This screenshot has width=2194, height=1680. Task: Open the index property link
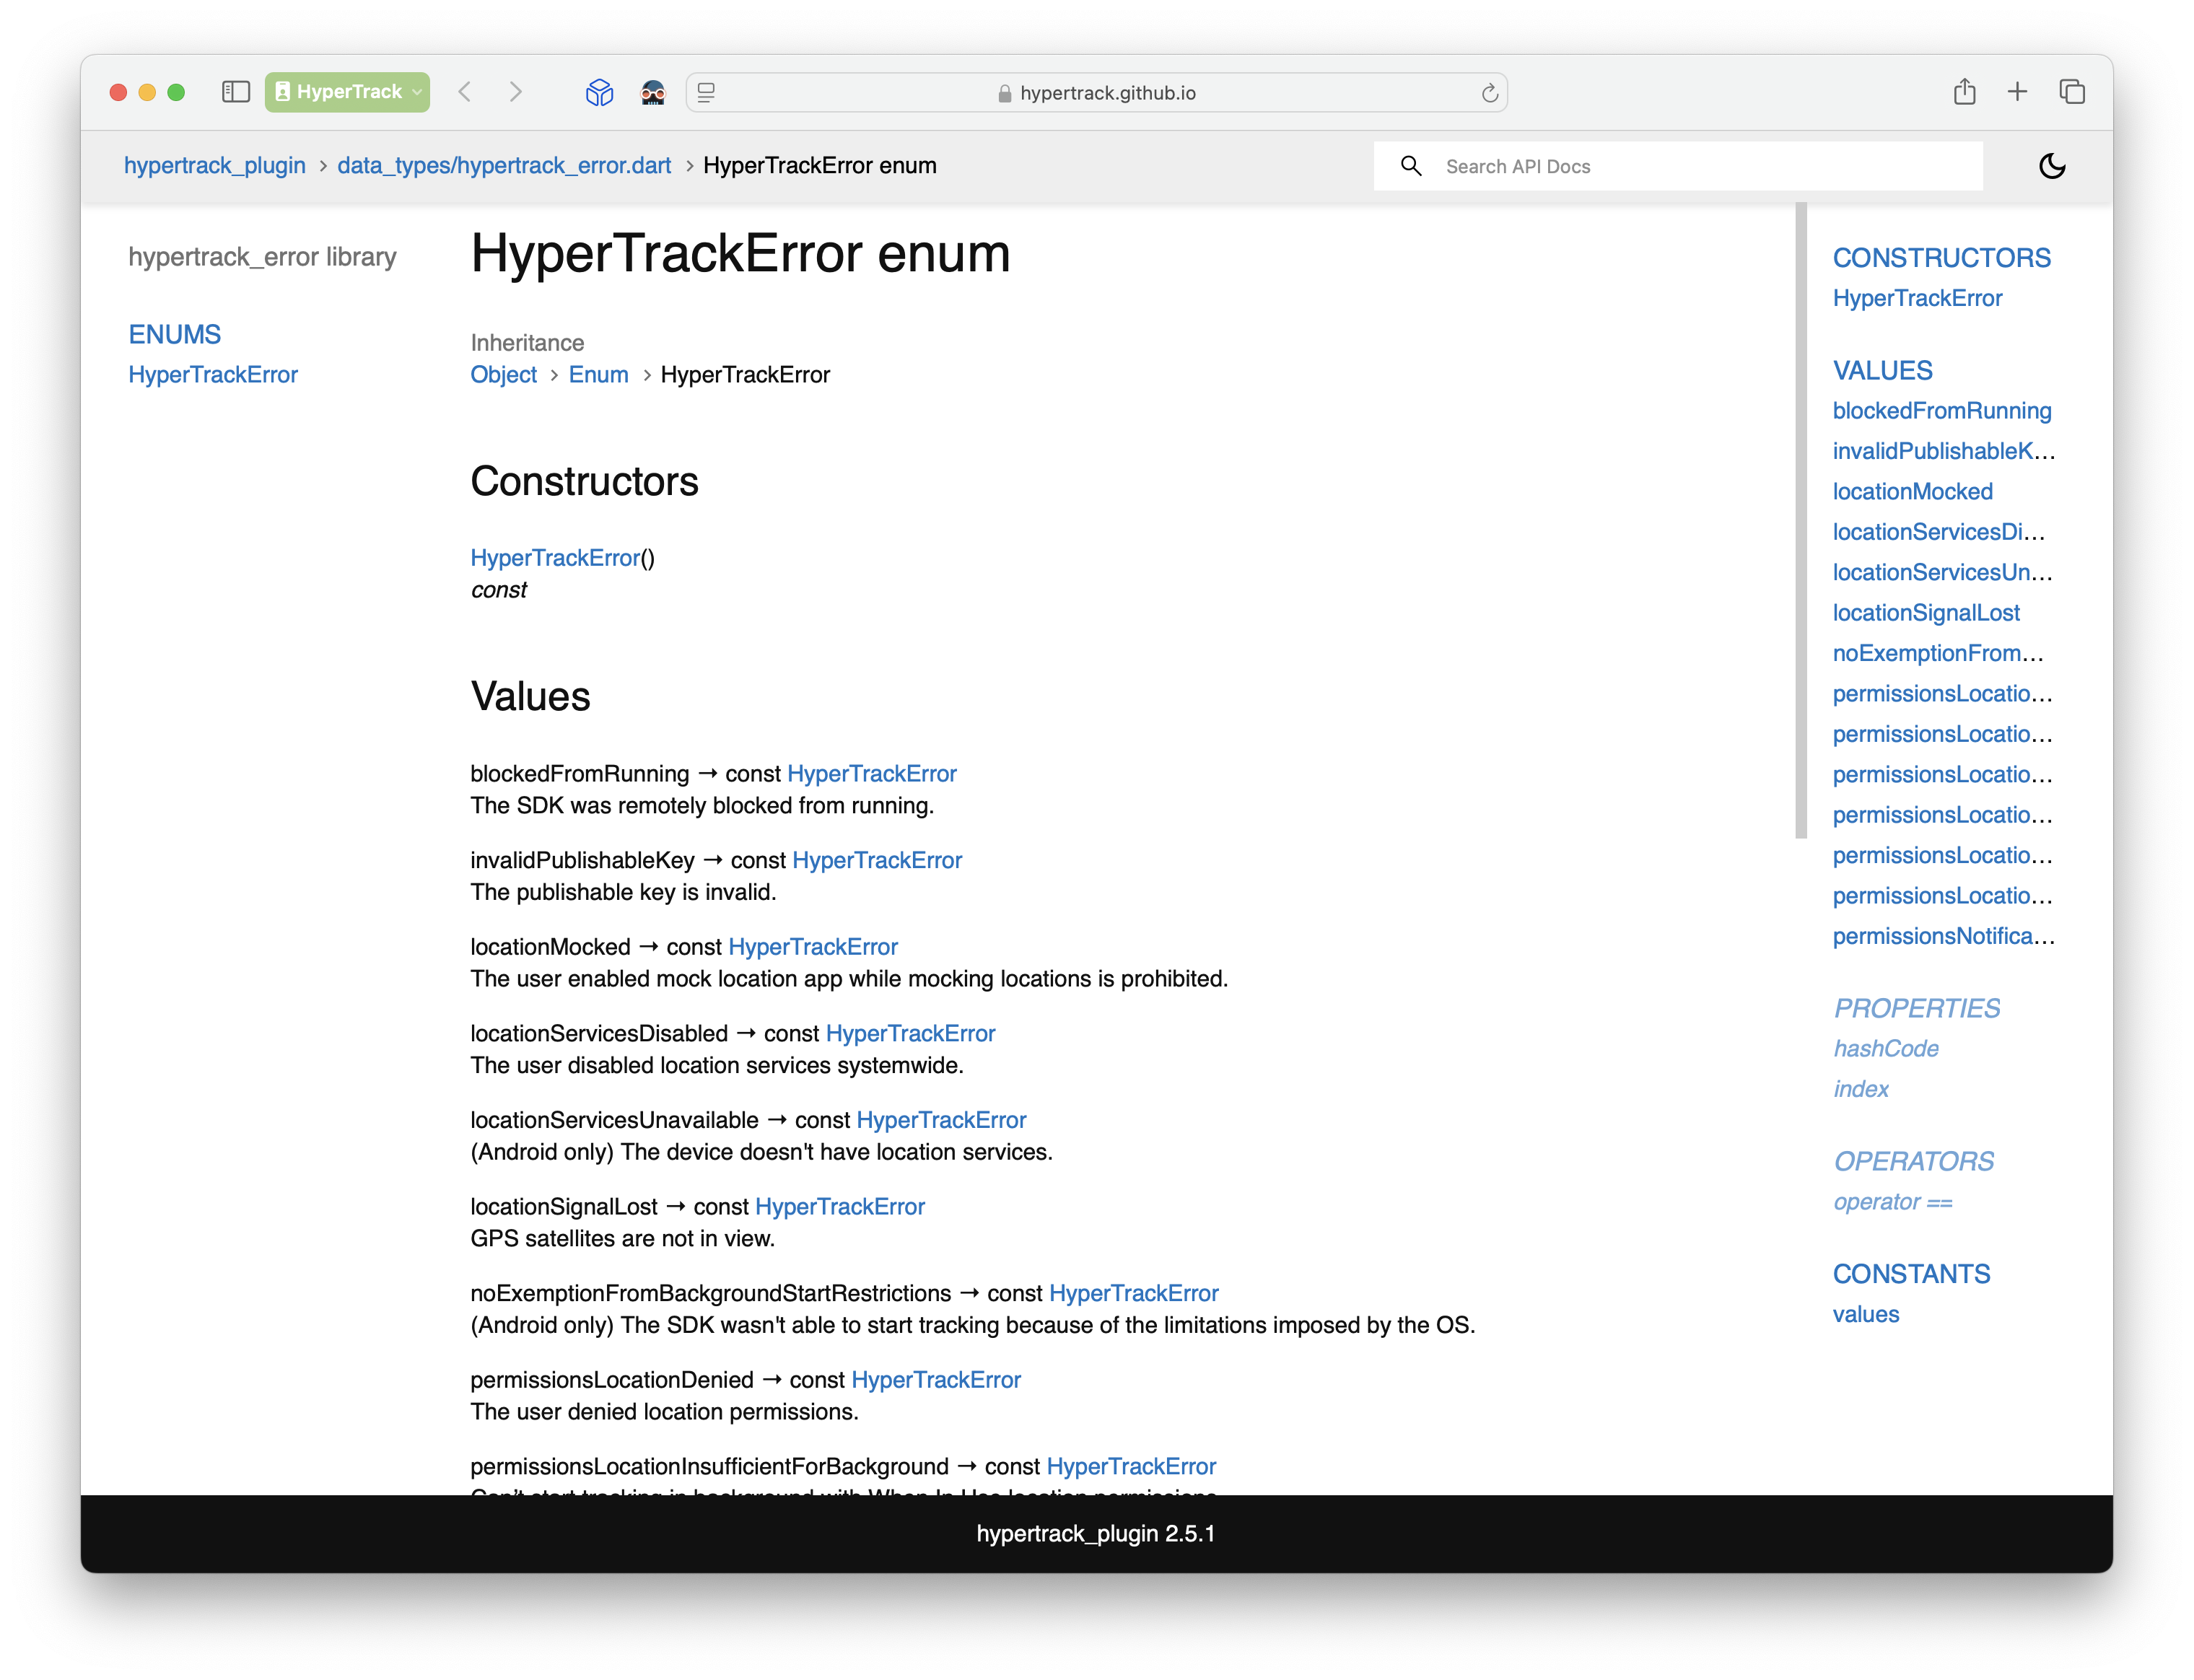pyautogui.click(x=1861, y=1089)
